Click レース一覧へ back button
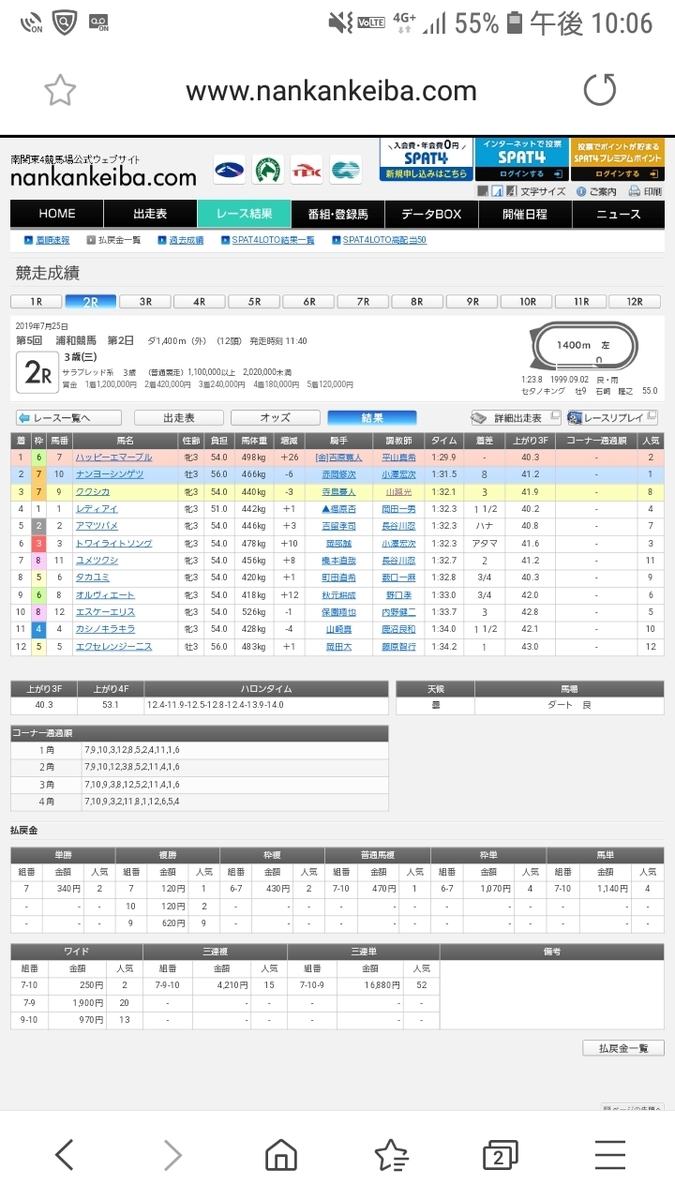Screen dimensions: 675x1200 [69, 418]
